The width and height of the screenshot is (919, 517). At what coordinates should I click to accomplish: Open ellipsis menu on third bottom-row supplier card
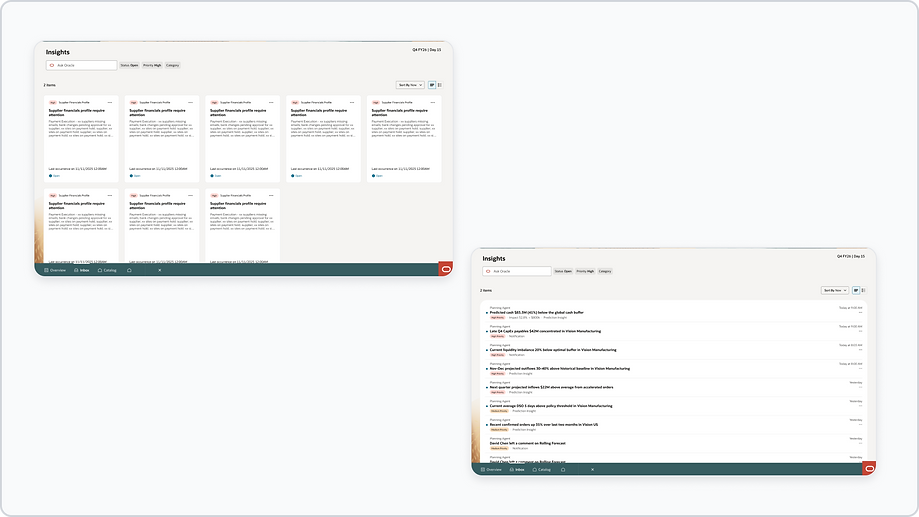pos(271,196)
